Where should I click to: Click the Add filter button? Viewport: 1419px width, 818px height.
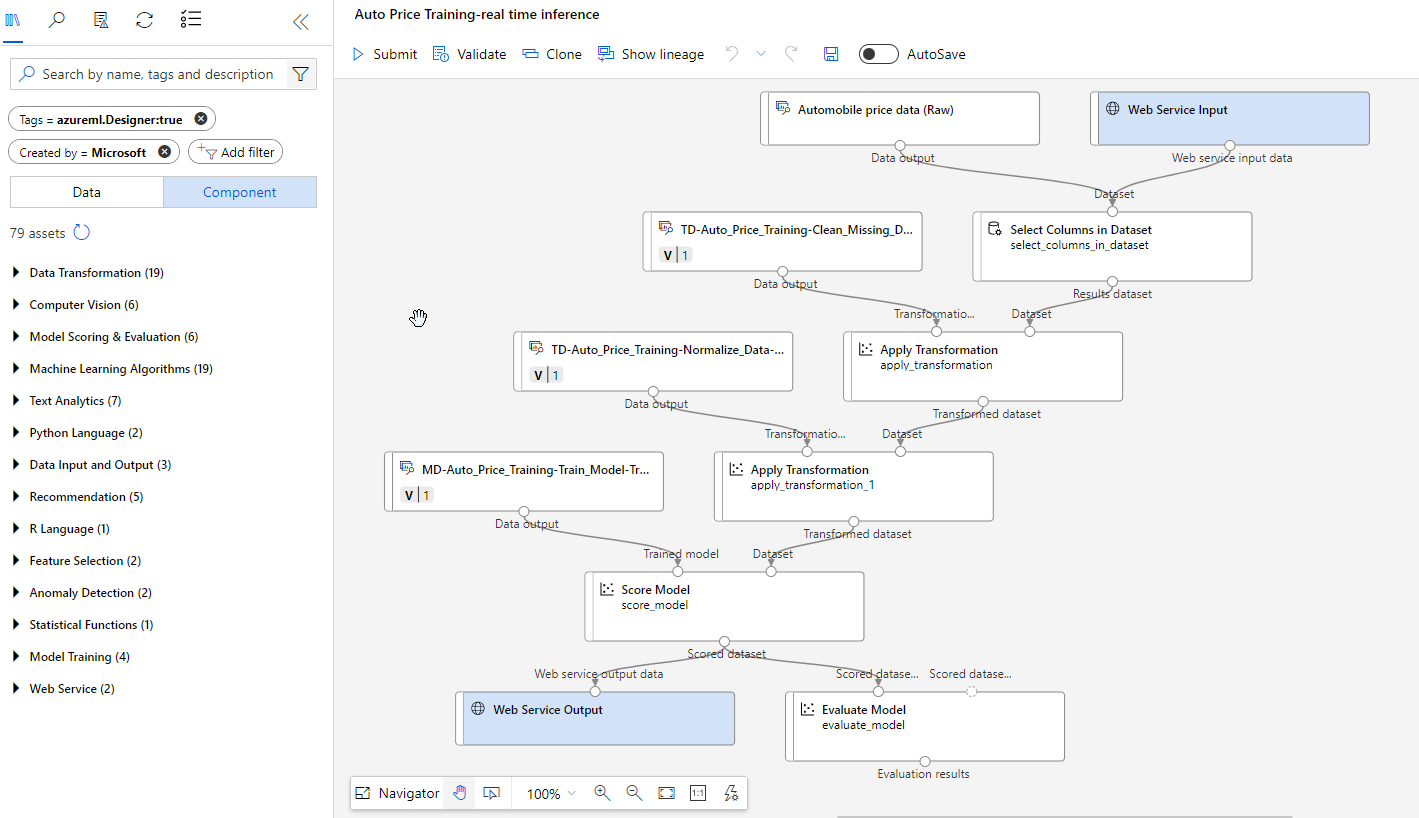236,152
